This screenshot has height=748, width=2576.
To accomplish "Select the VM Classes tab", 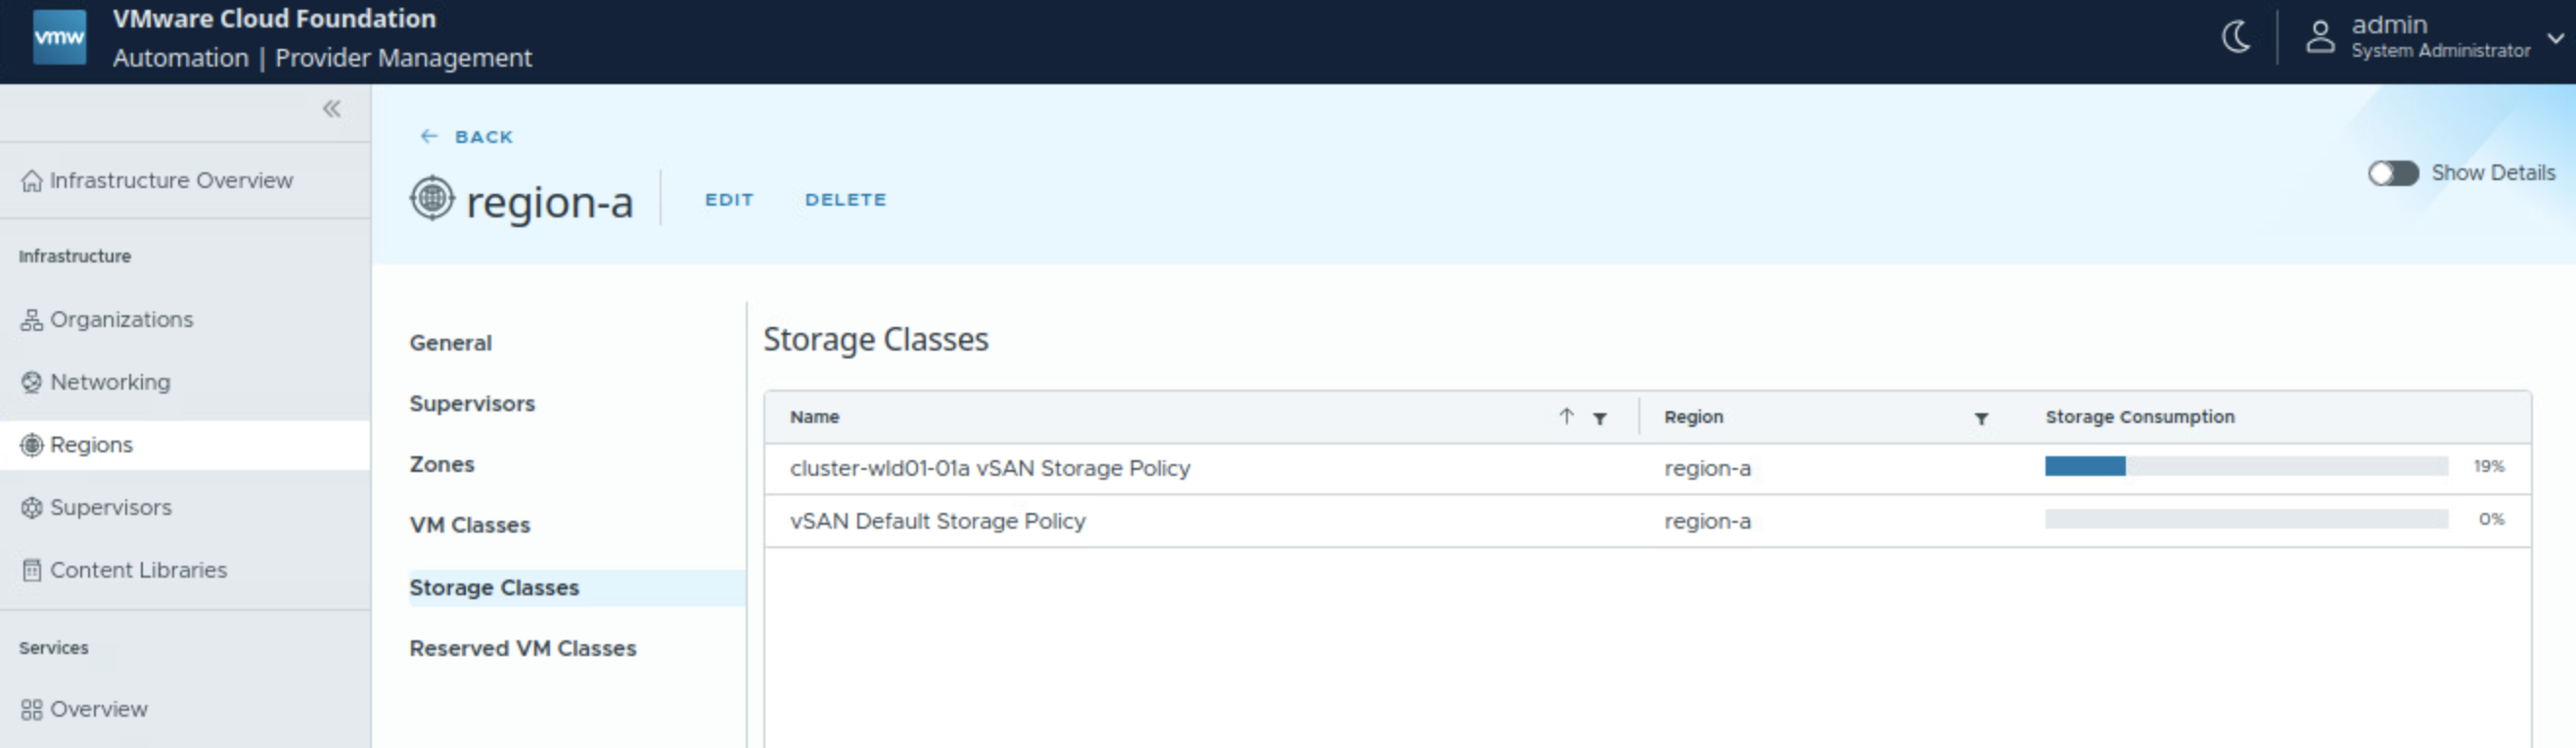I will (469, 525).
